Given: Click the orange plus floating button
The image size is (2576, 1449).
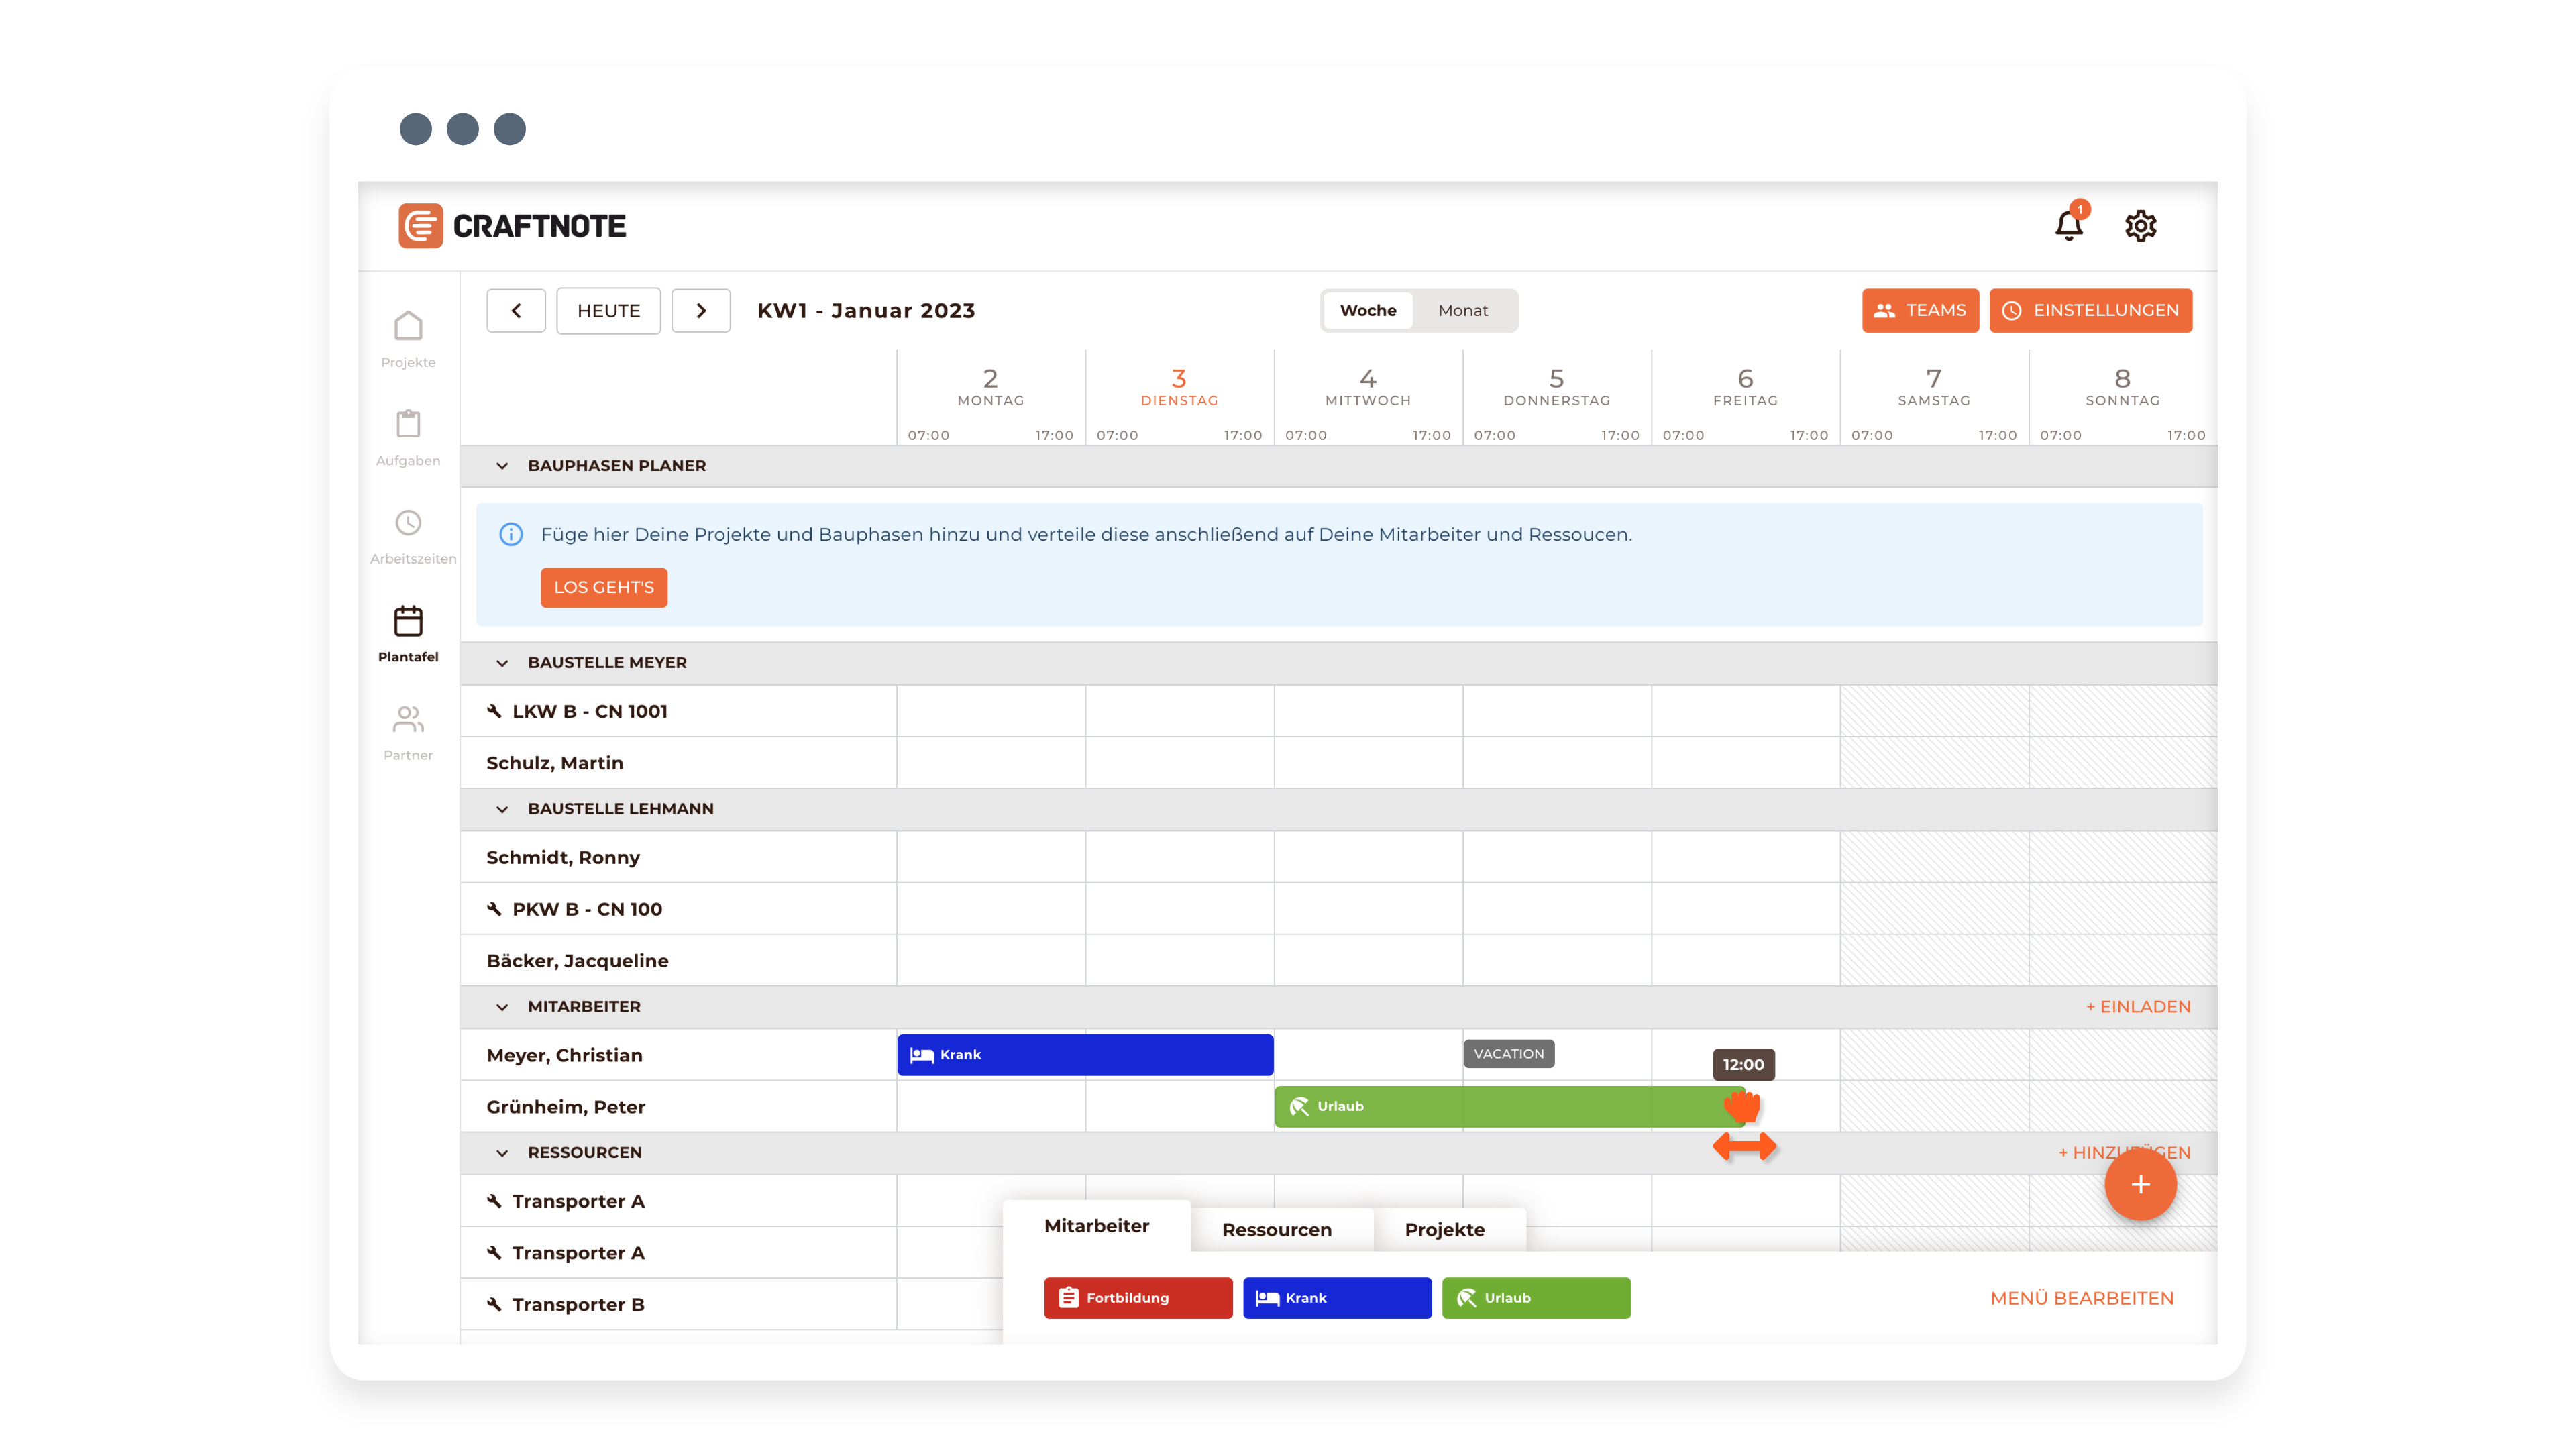Looking at the screenshot, I should click(x=2140, y=1184).
